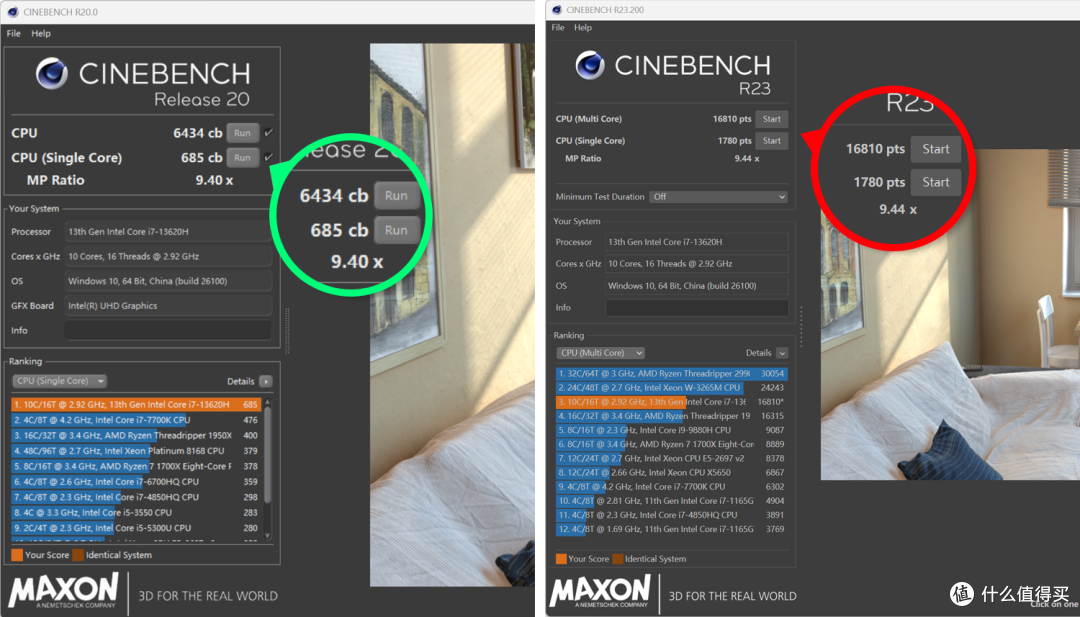
Task: Click scroll-down arrow of R20 ranking list
Action: (x=267, y=536)
